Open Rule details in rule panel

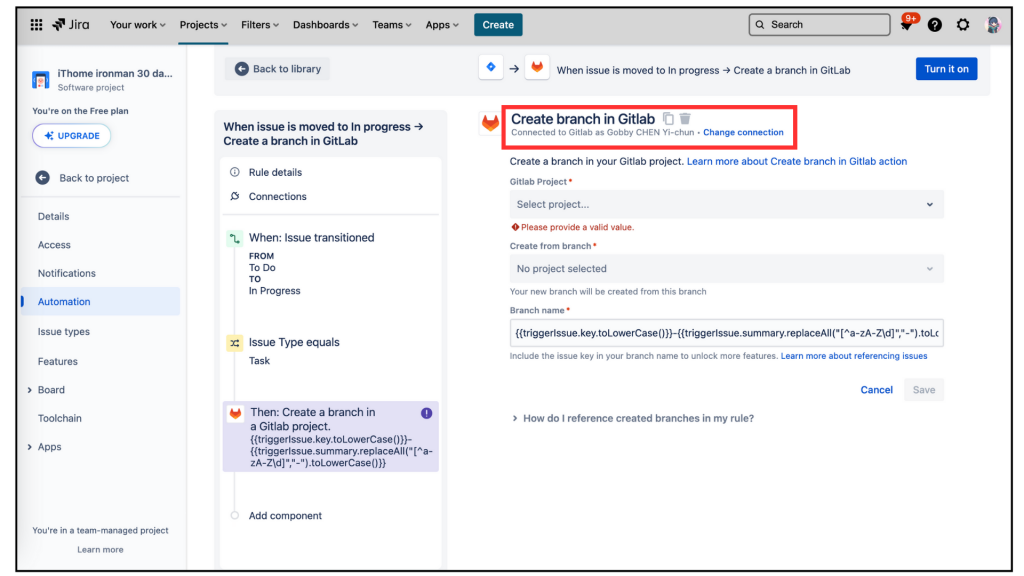point(275,172)
